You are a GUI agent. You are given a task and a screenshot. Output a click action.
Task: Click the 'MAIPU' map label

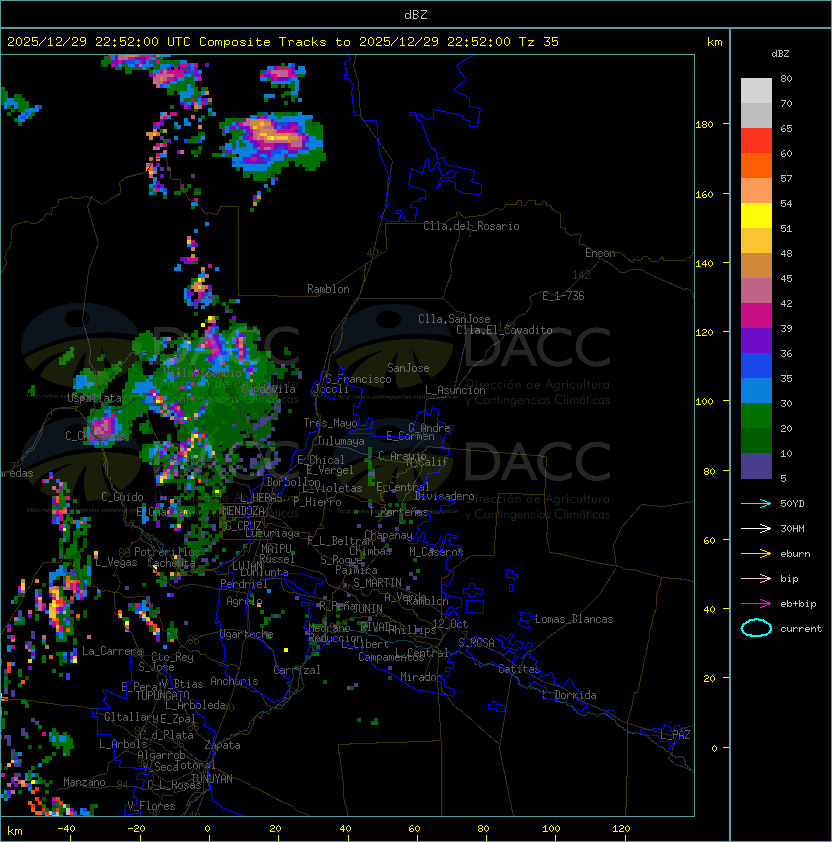pyautogui.click(x=276, y=549)
